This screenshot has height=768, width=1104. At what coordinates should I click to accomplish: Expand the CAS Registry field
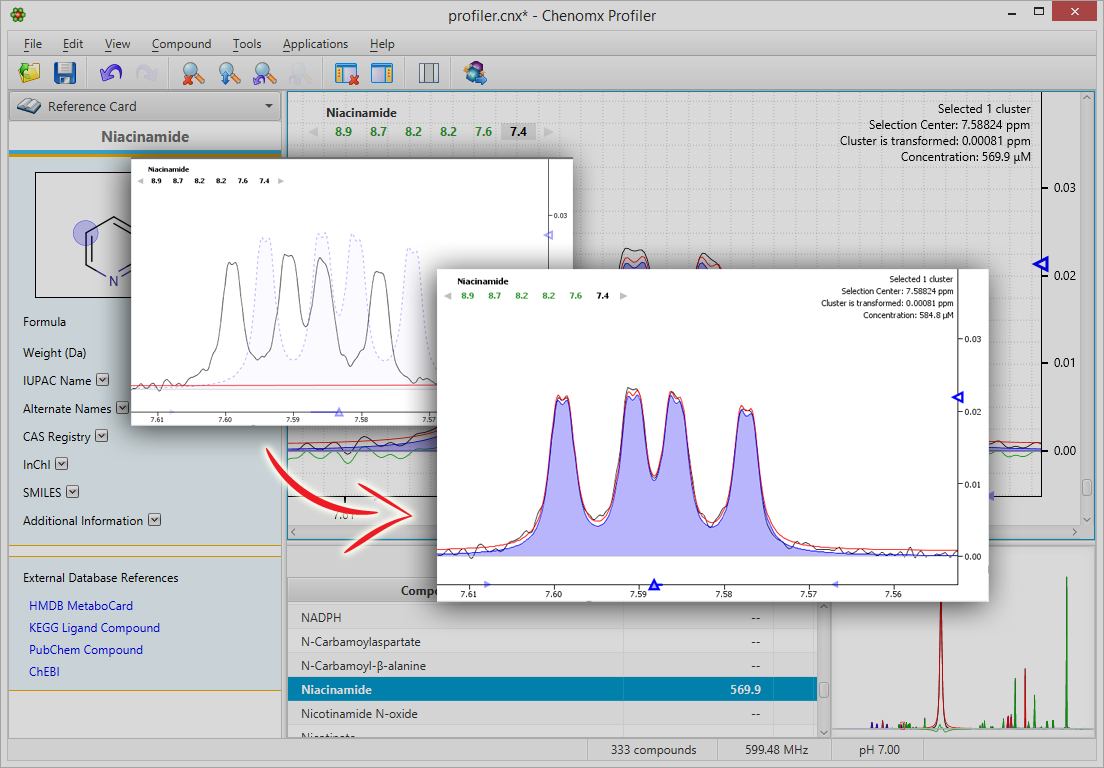(101, 436)
